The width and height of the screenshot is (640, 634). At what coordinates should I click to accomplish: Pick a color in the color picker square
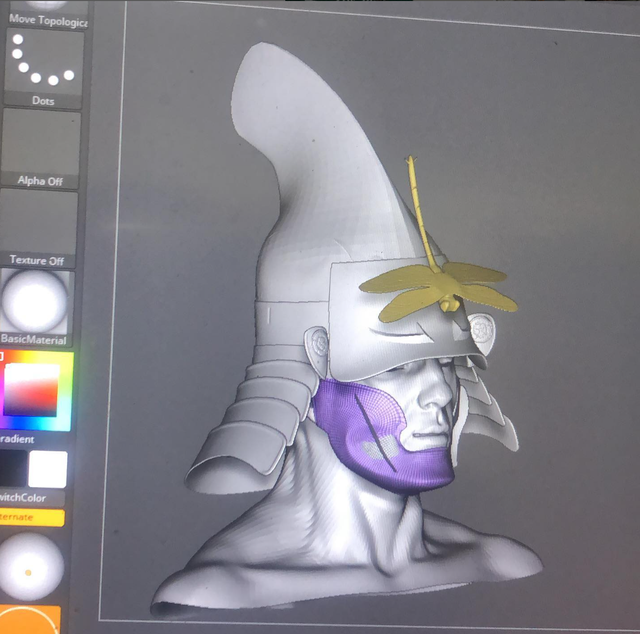[x=32, y=389]
